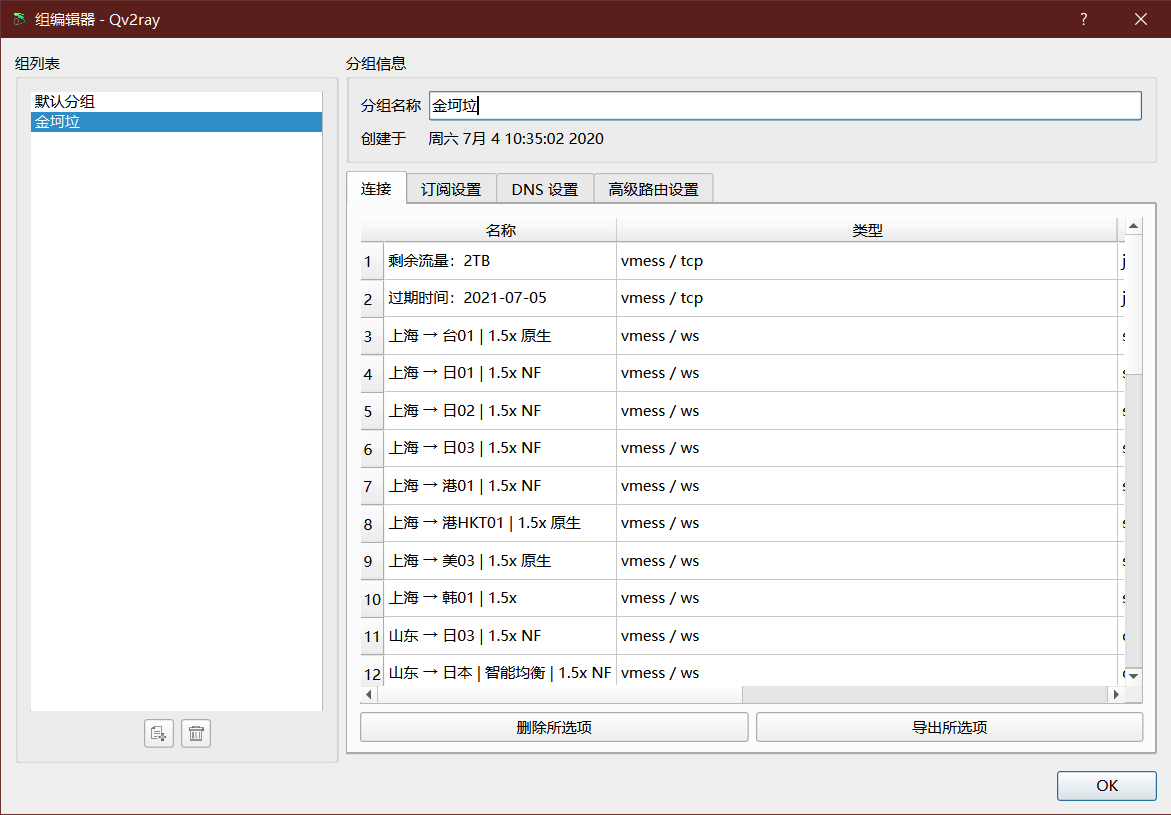Confirm with the OK button
This screenshot has width=1171, height=815.
[1106, 785]
